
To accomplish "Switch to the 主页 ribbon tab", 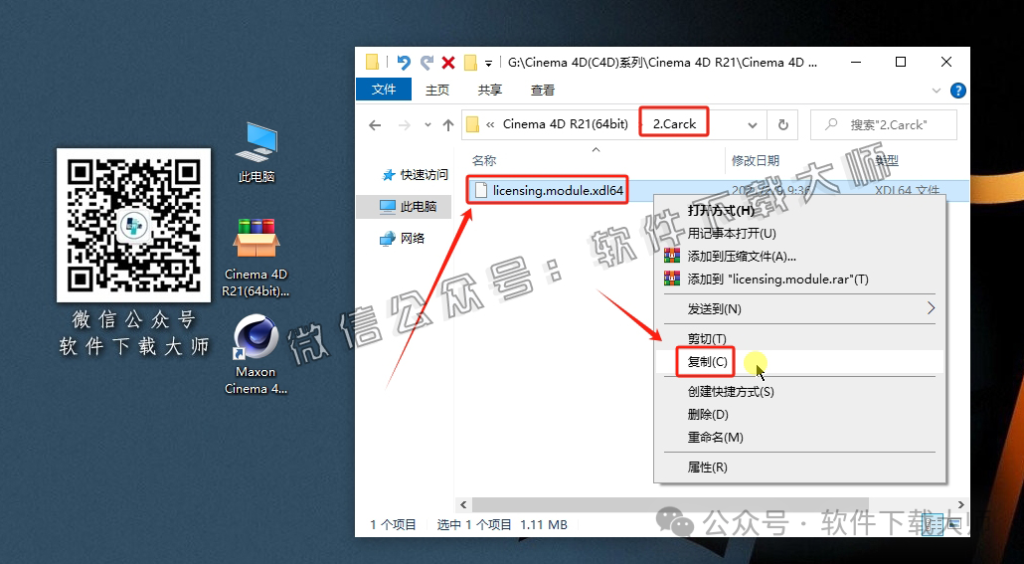I will (437, 90).
